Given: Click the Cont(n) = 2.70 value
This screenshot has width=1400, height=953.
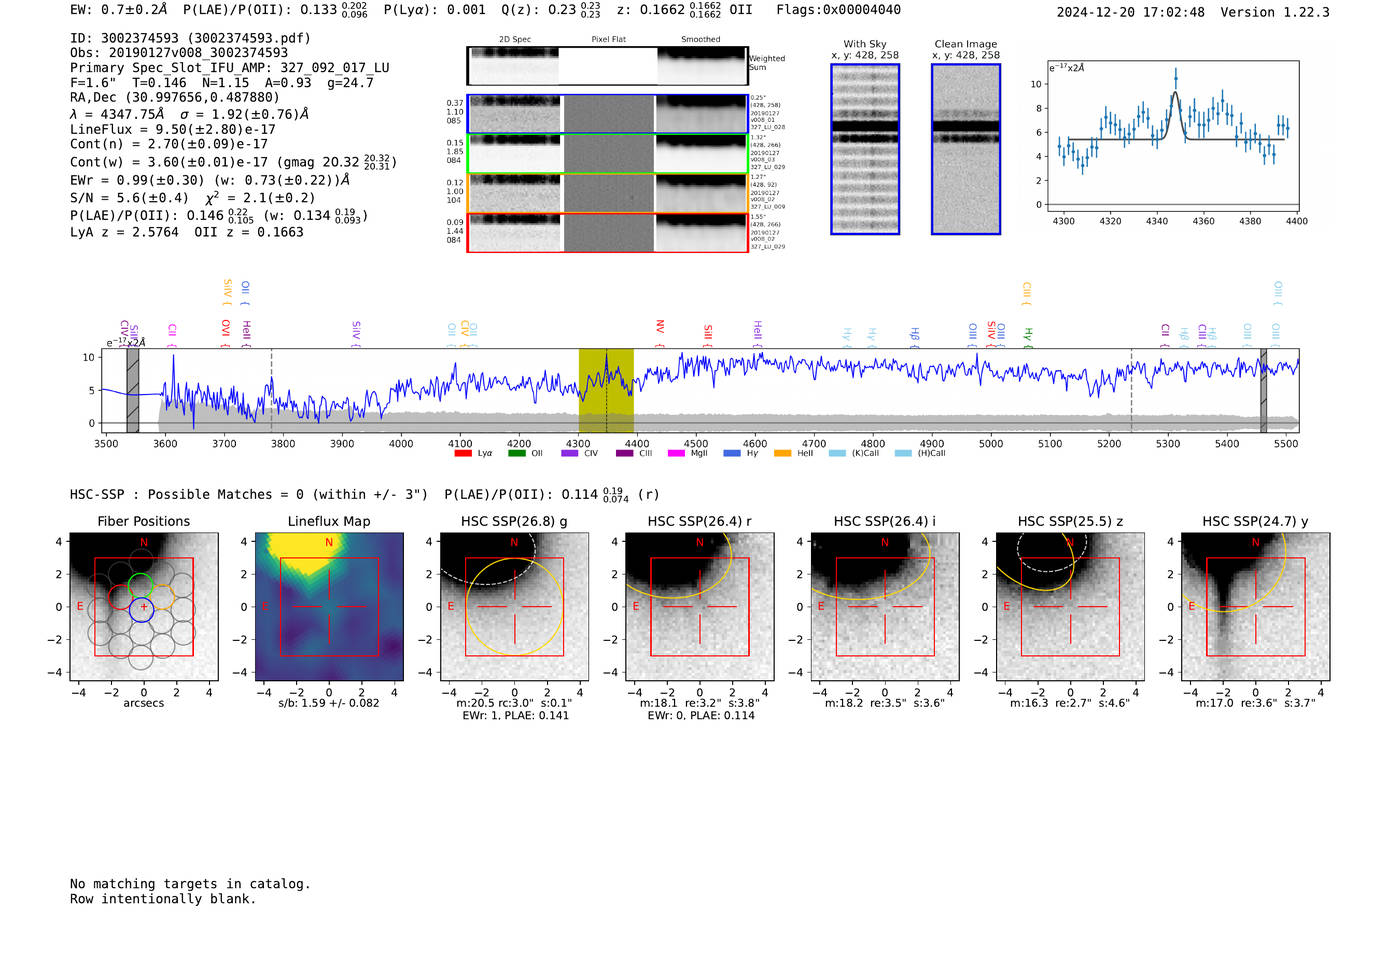Looking at the screenshot, I should click(169, 144).
